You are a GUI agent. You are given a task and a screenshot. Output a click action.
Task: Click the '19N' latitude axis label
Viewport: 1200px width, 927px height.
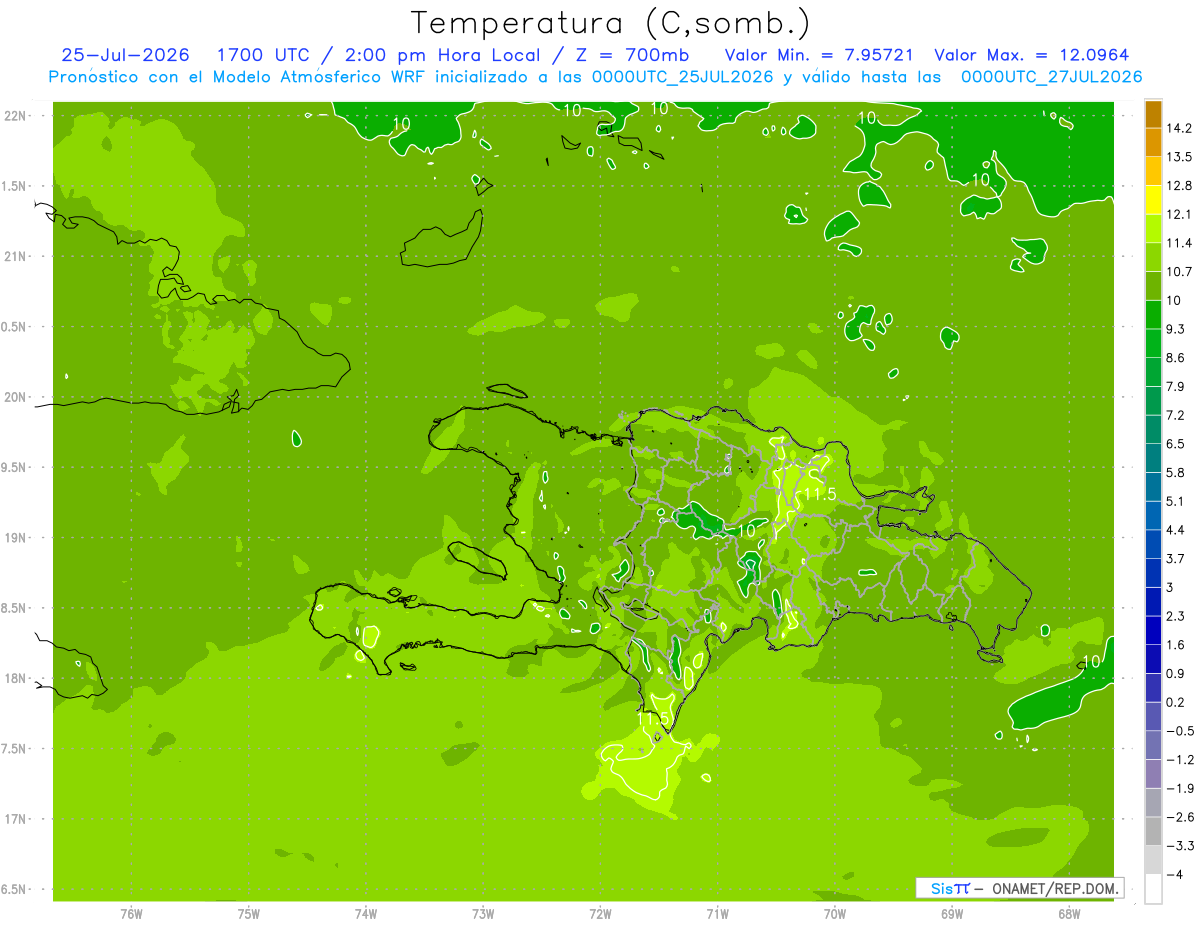(16, 538)
